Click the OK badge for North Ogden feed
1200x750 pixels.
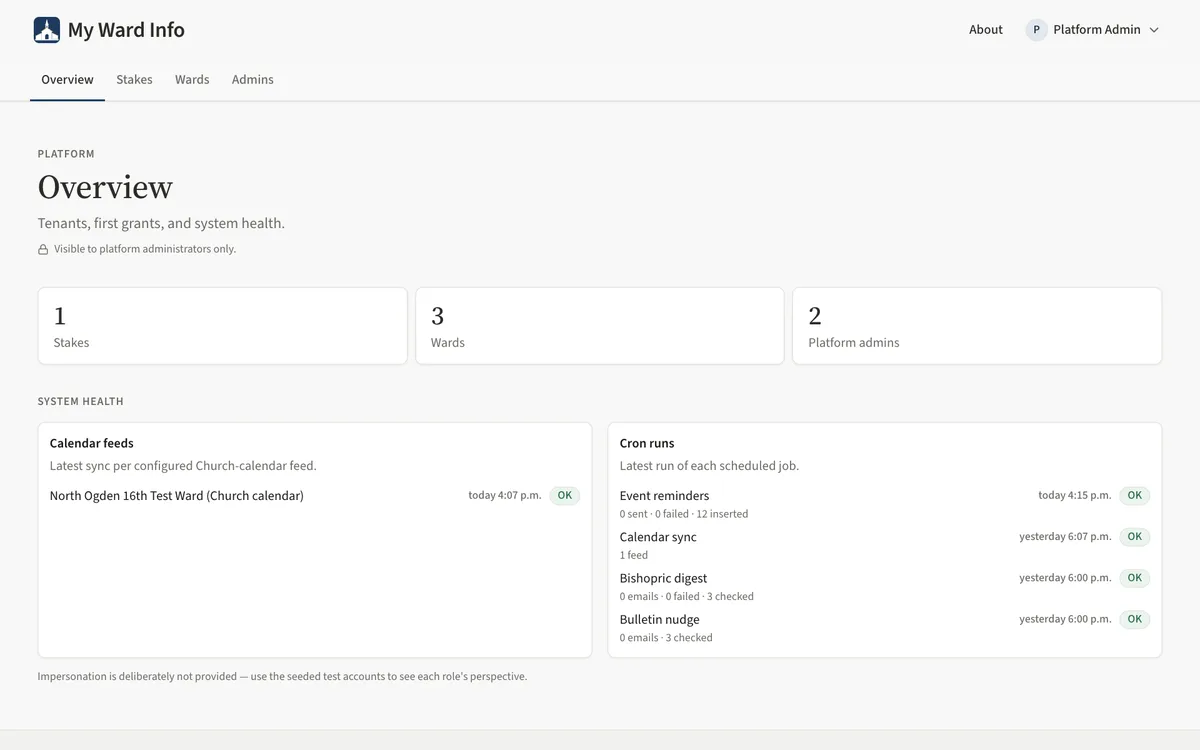coord(565,496)
